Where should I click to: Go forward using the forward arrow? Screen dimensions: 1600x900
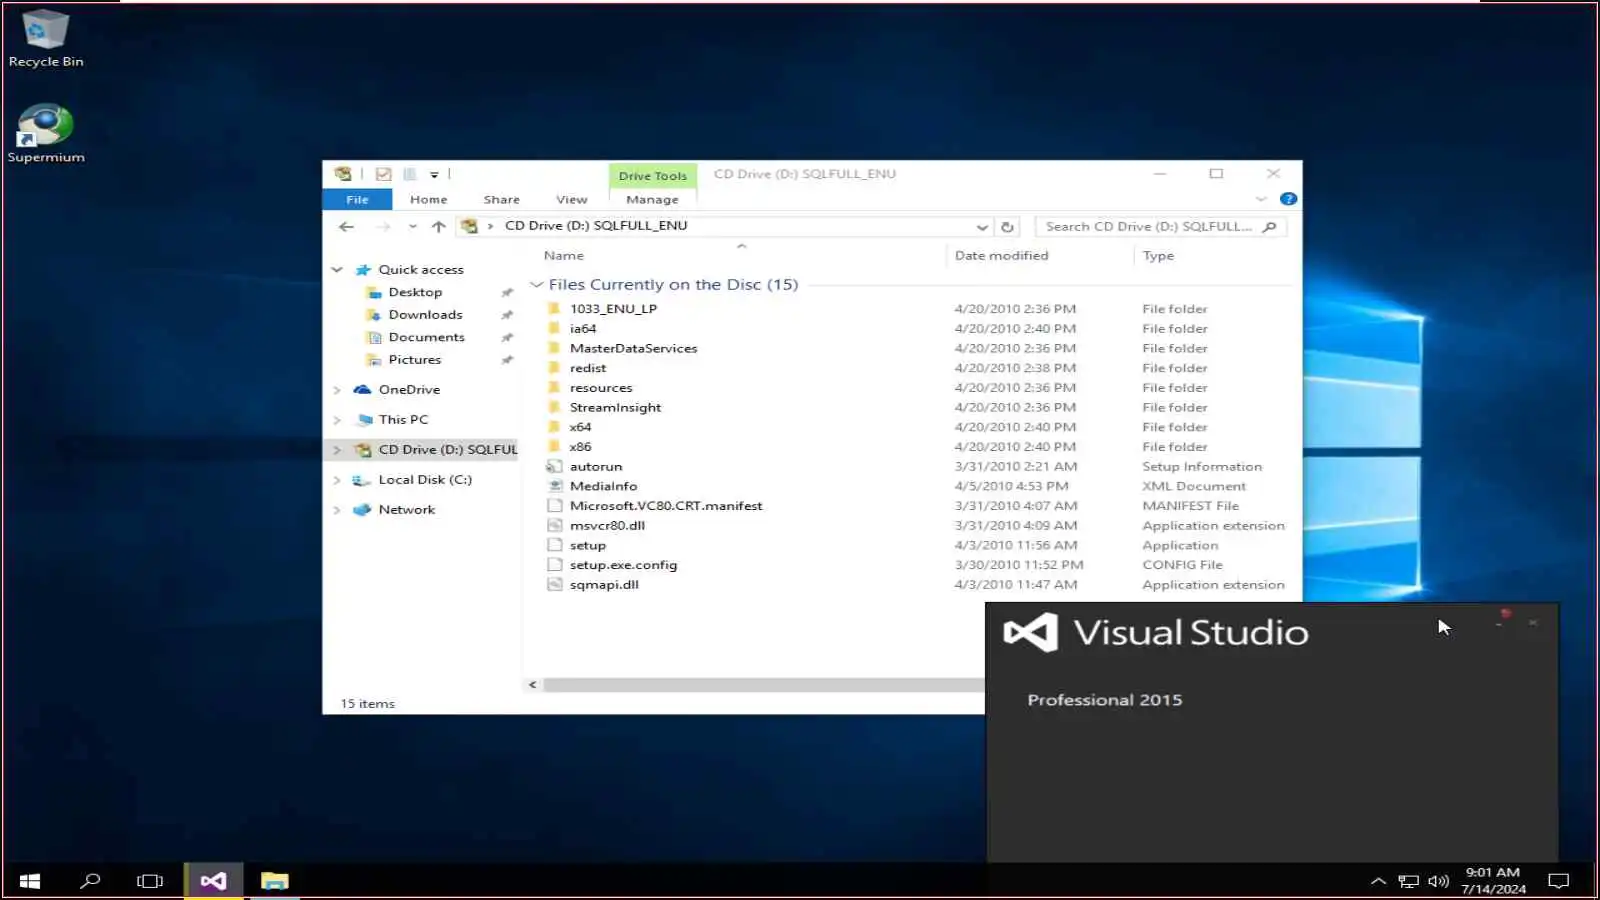click(383, 227)
